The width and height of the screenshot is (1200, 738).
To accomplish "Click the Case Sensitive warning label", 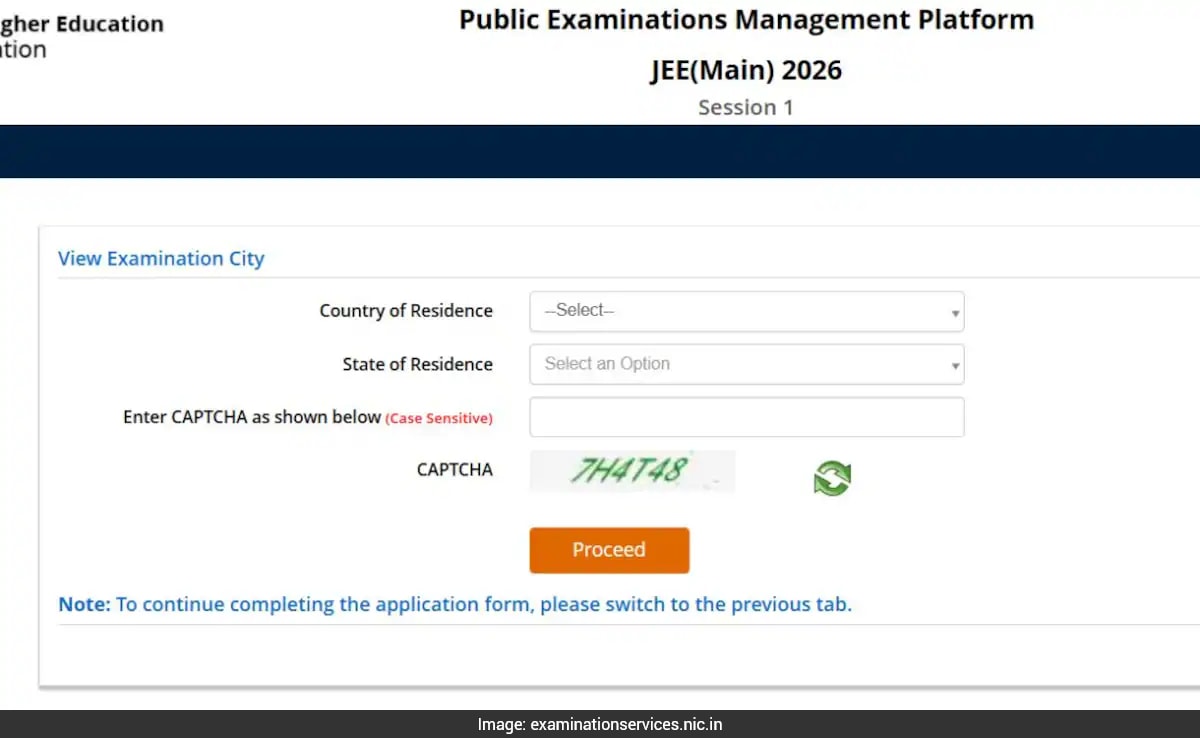I will click(x=440, y=418).
